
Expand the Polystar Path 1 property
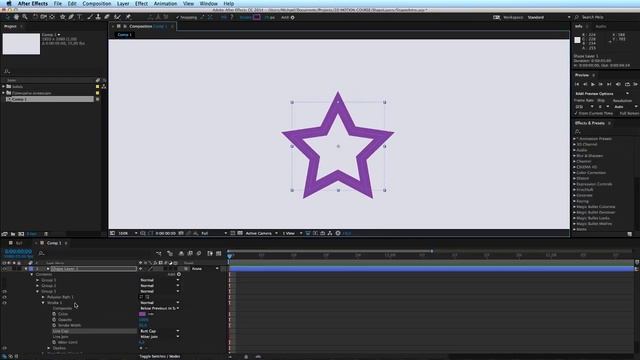coord(43,297)
